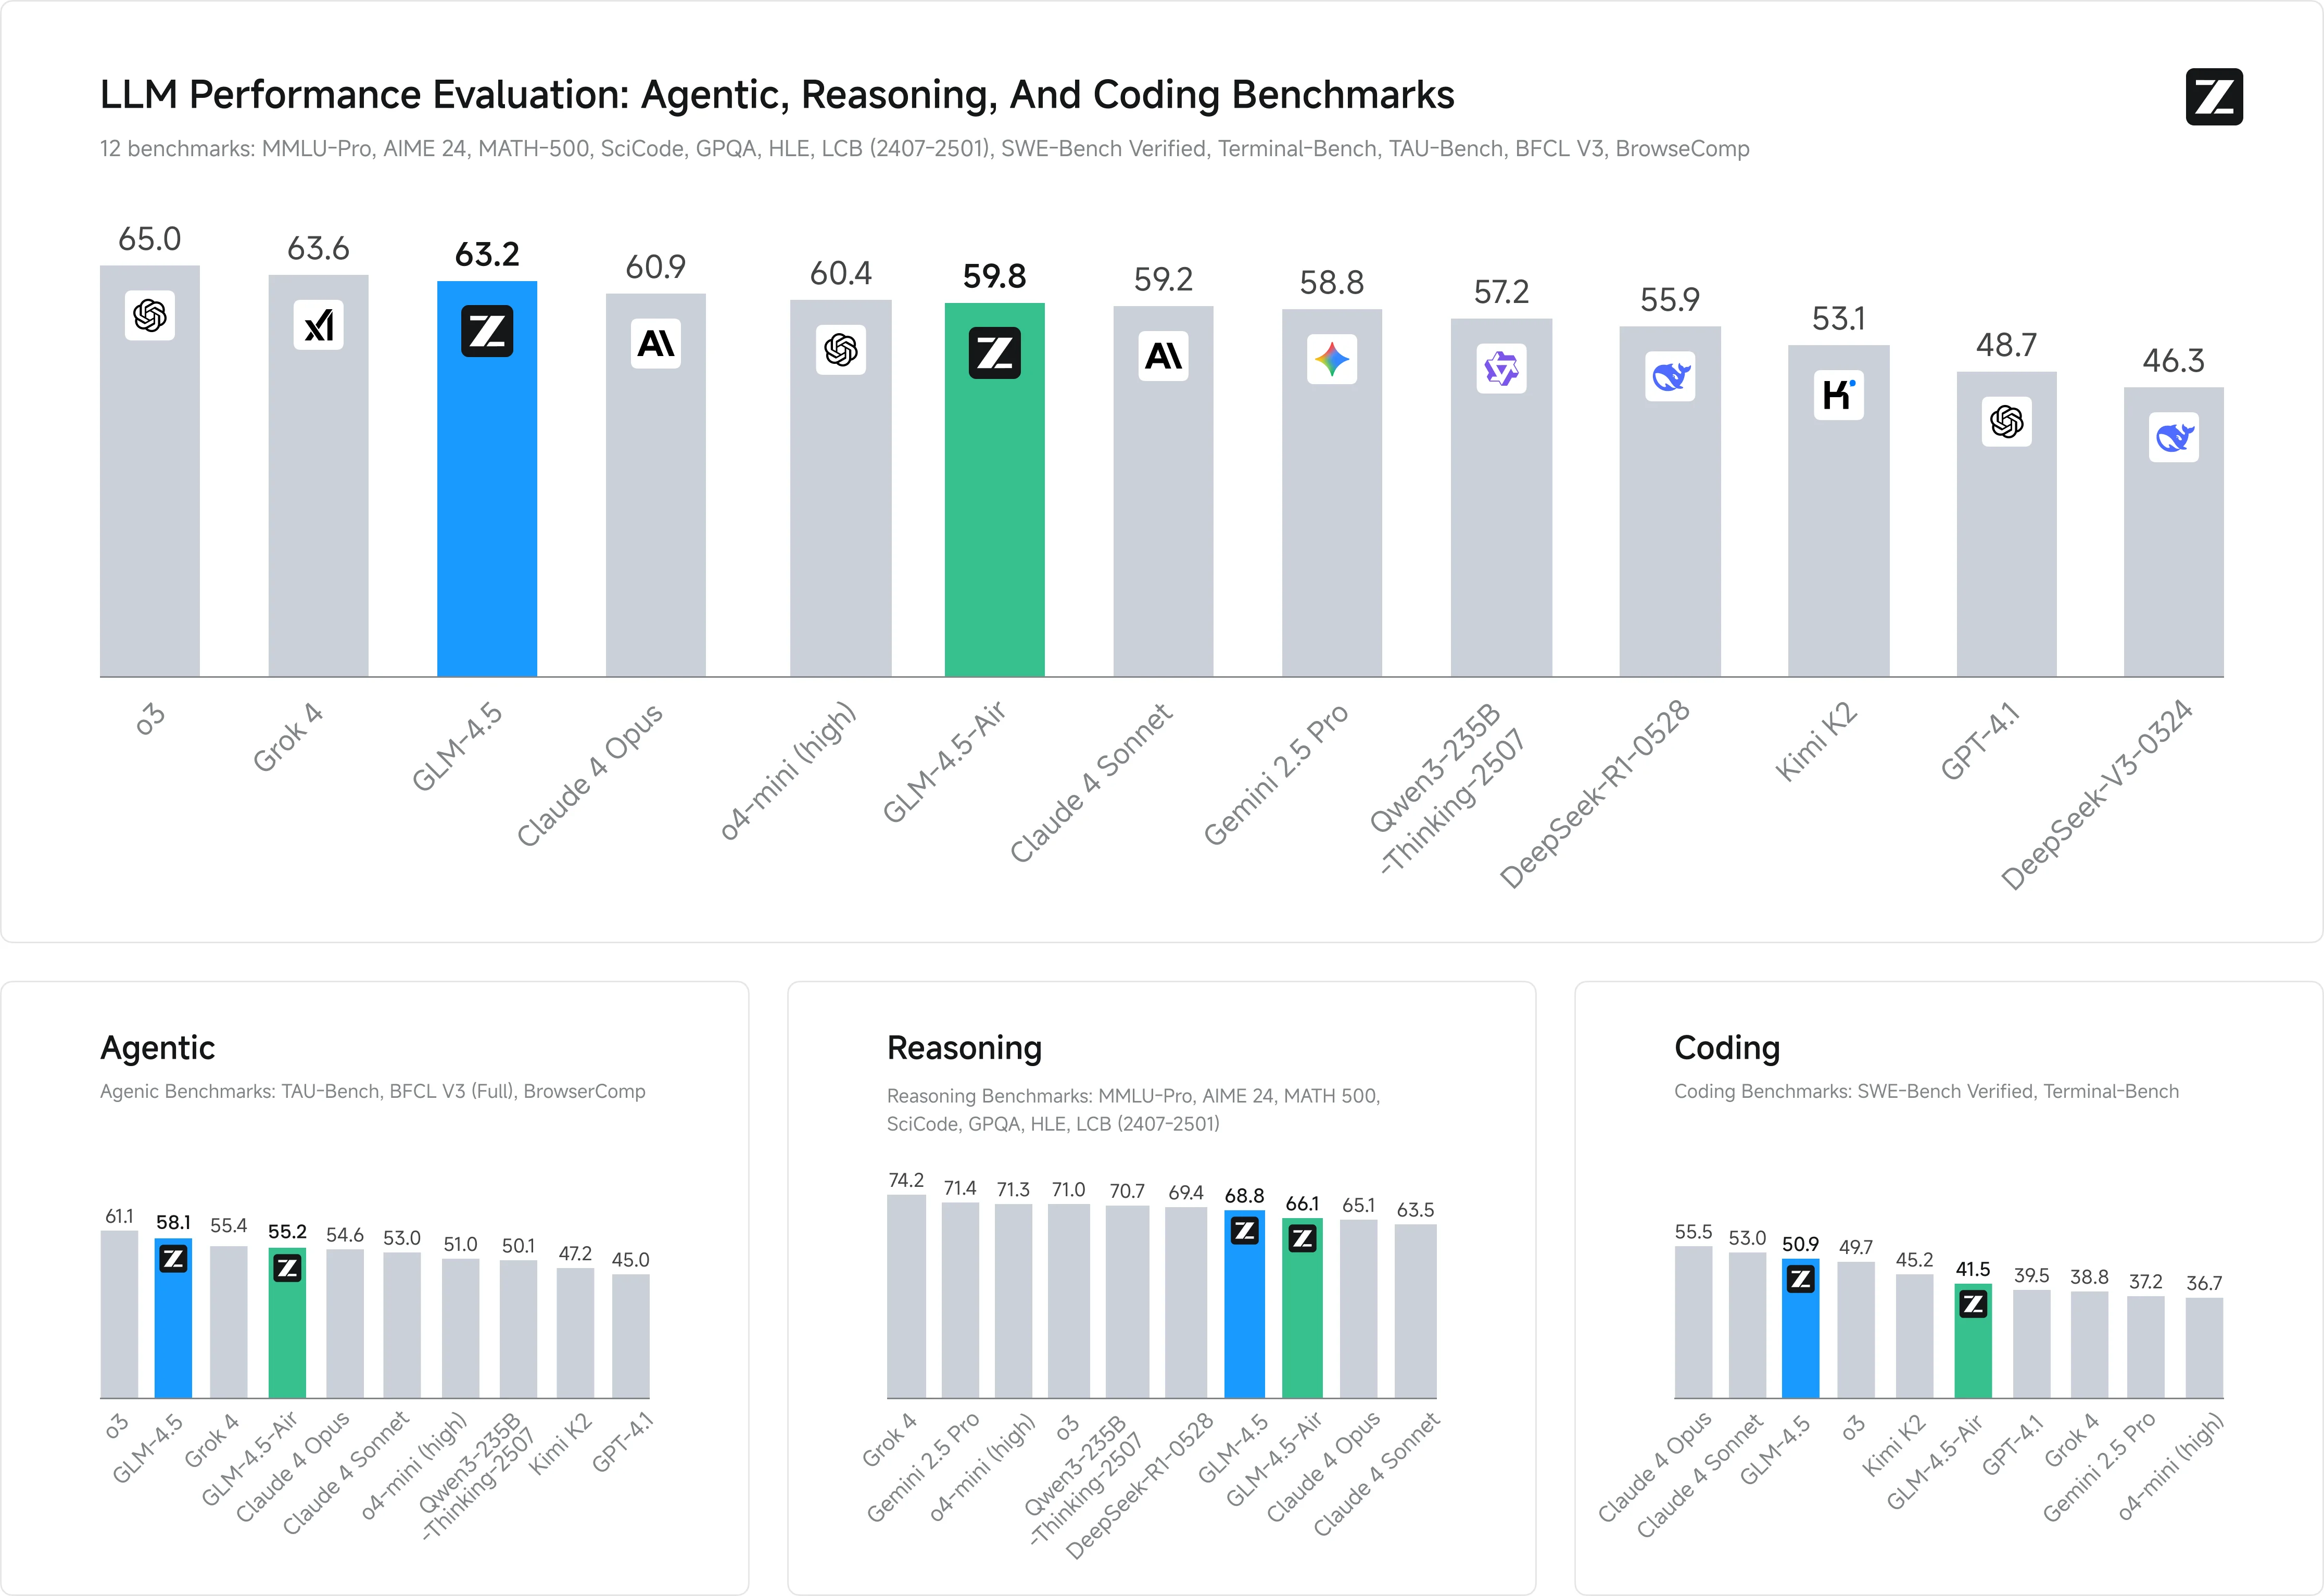This screenshot has height=1596, width=2324.
Task: Click the Qwen icon on Qwen3-235B bar
Action: click(1501, 369)
